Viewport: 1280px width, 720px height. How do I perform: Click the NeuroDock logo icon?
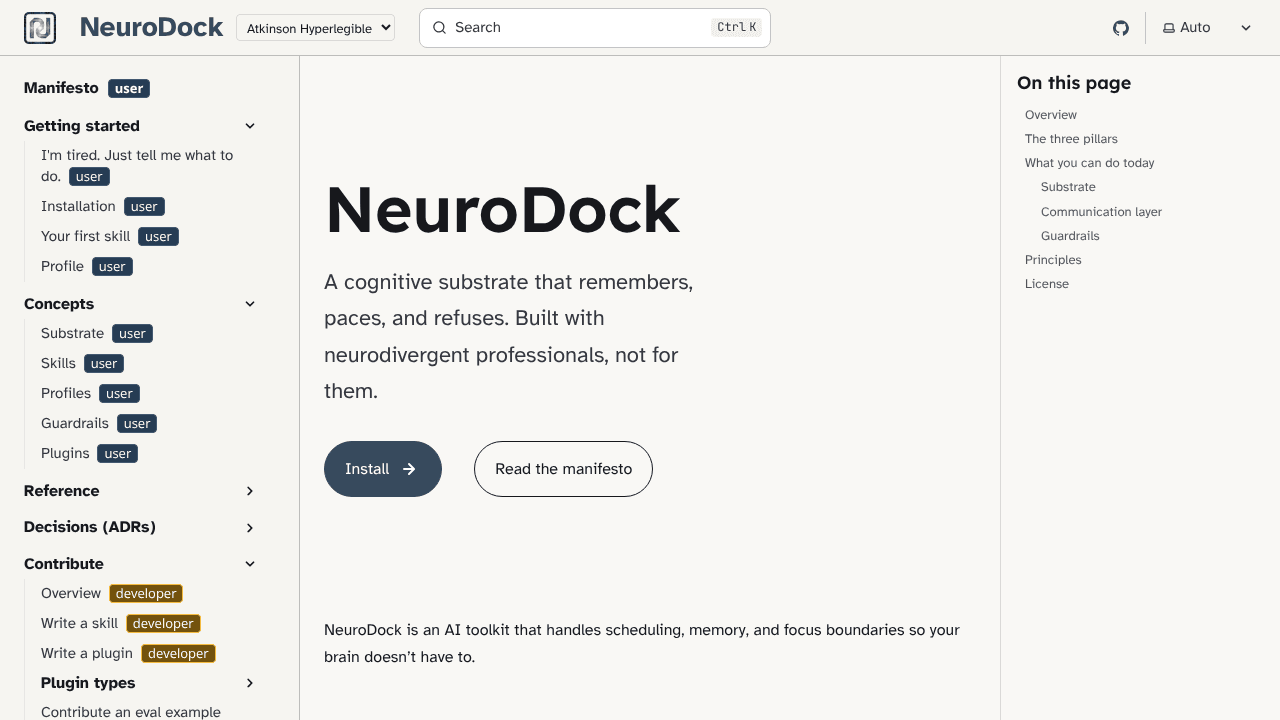pos(40,28)
